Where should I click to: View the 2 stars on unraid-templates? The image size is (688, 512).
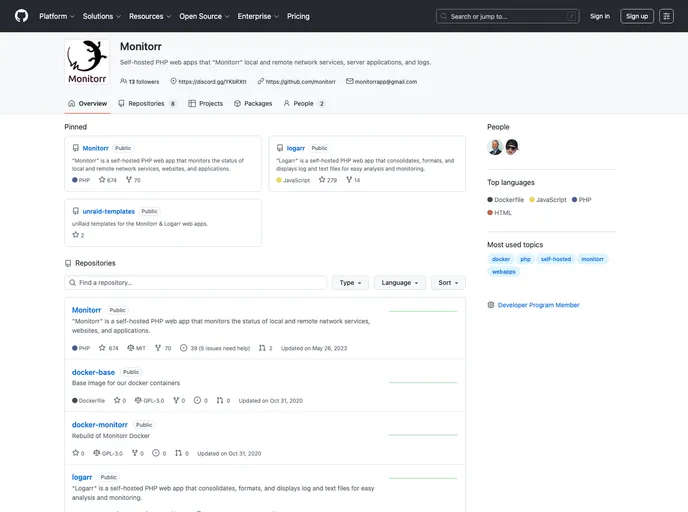pos(78,235)
